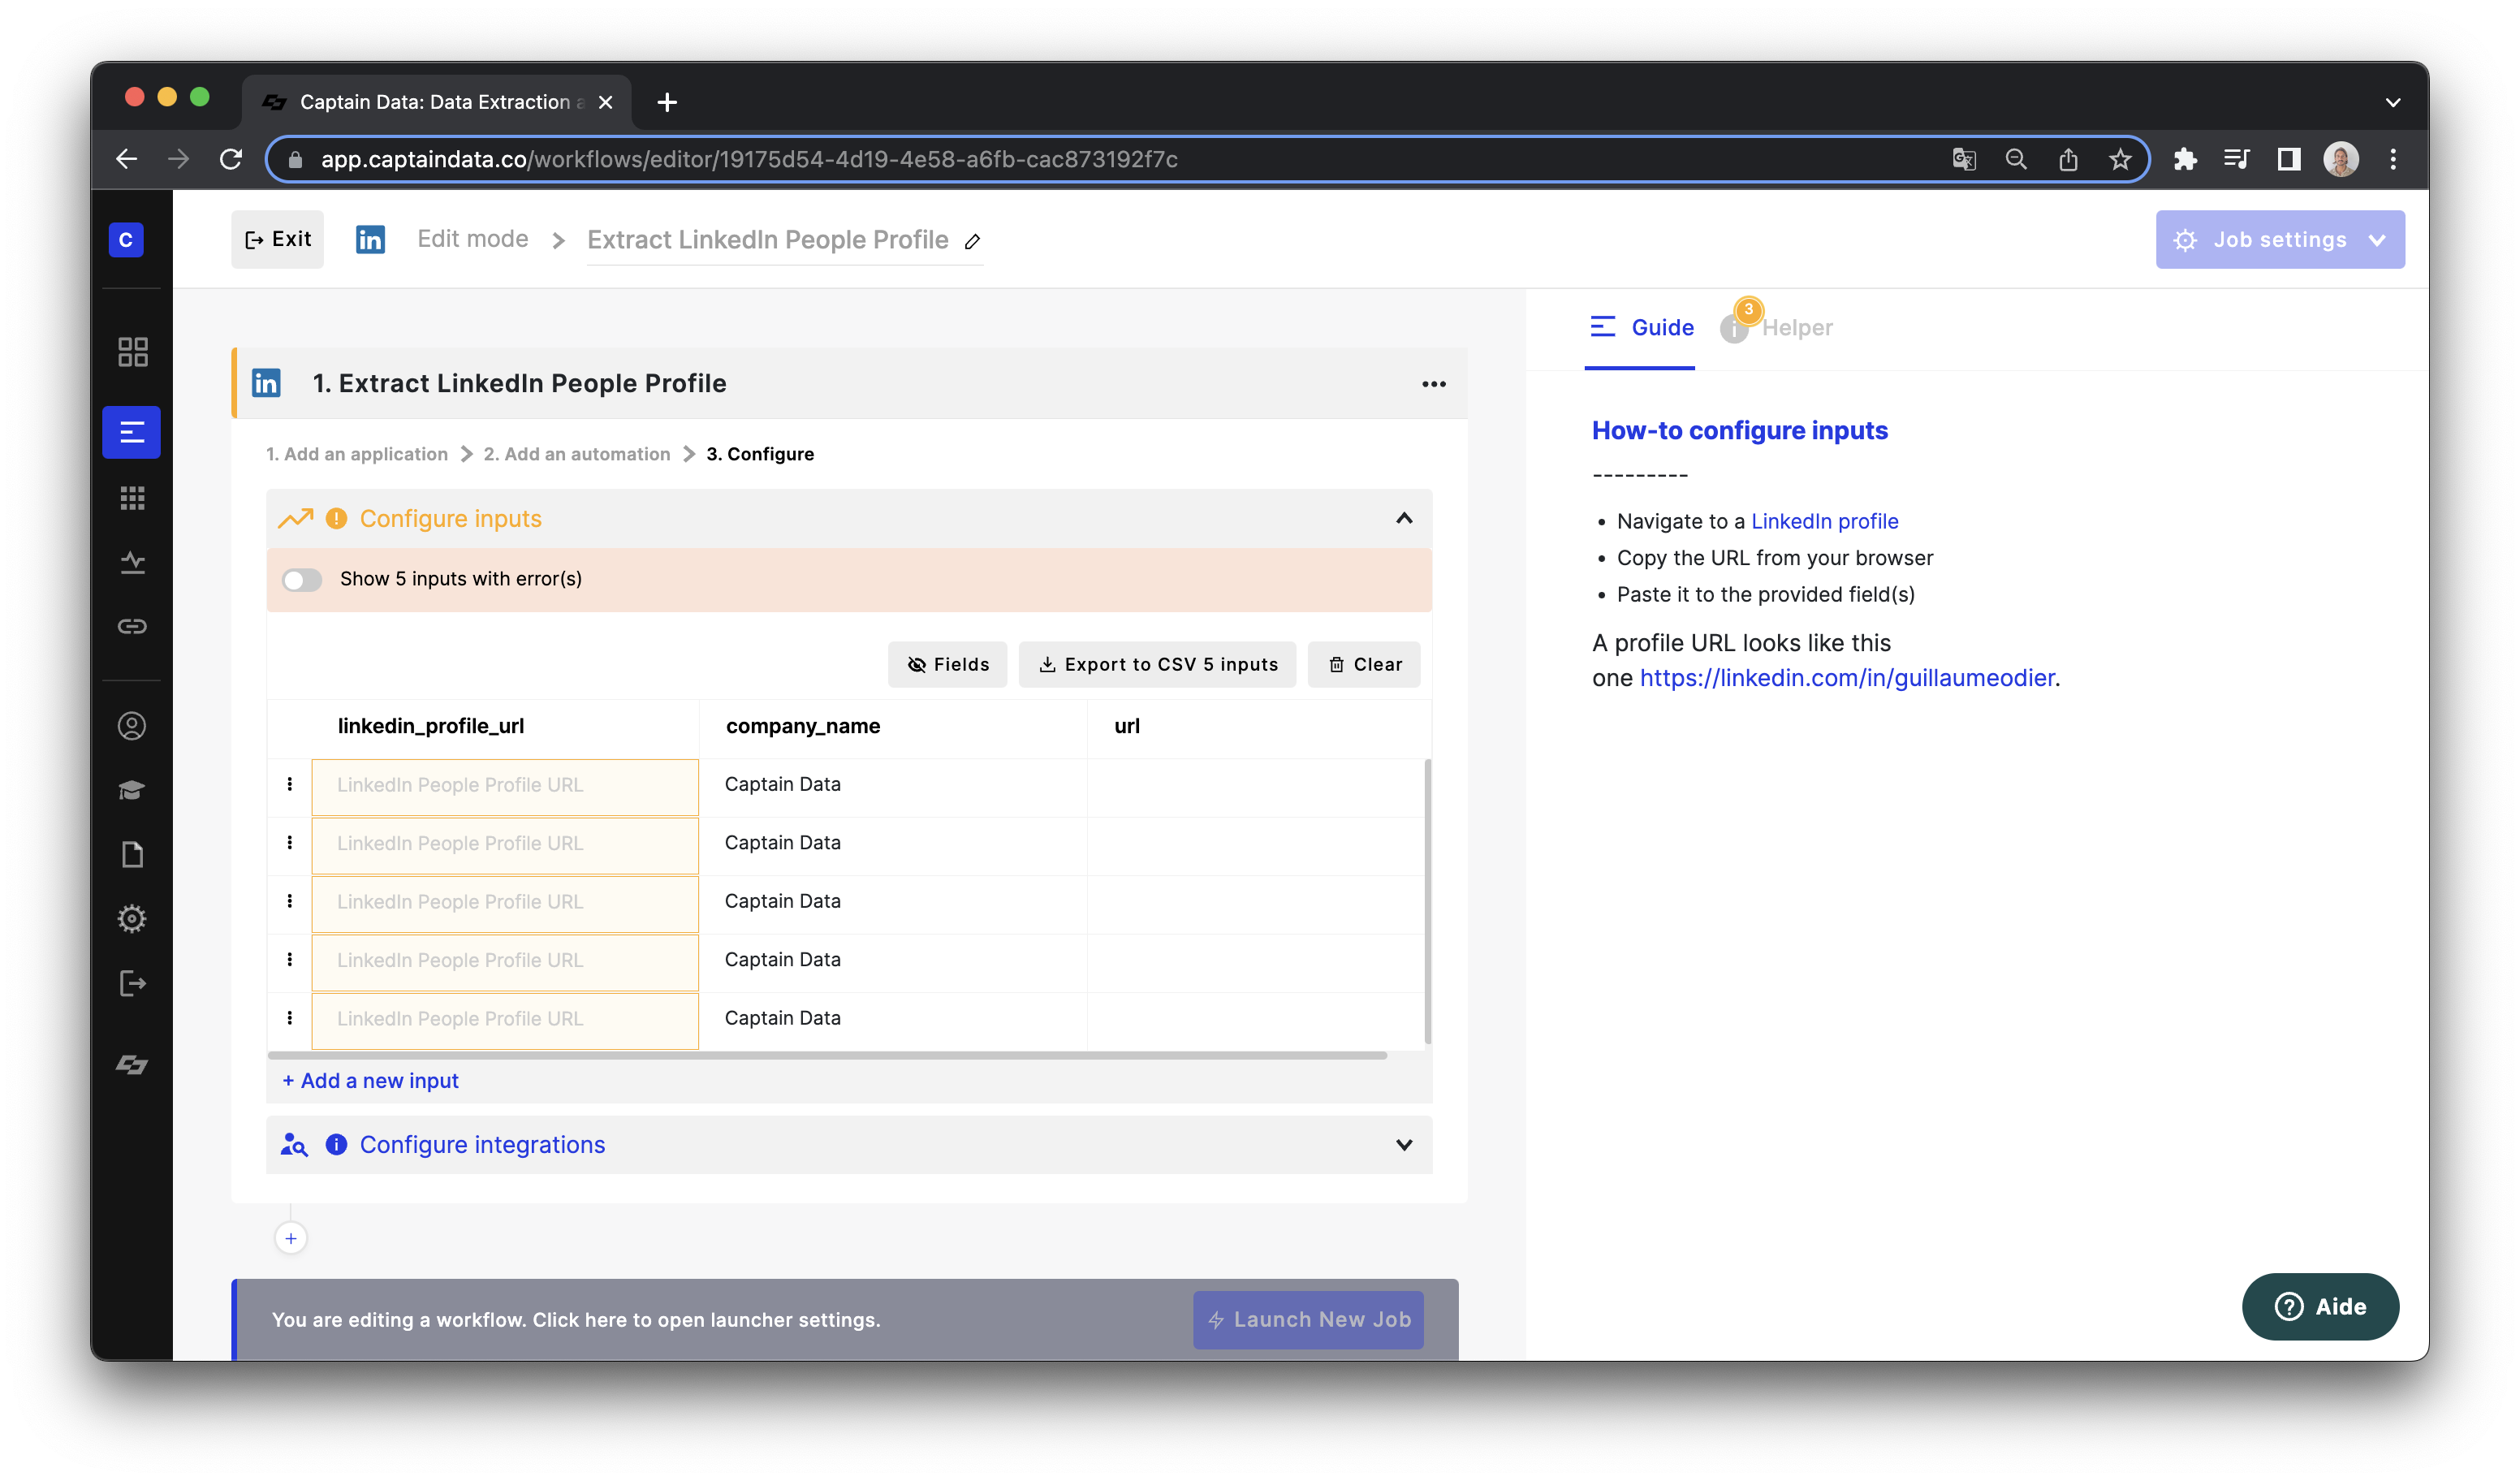Open the LinkedIn profile link in guide
Viewport: 2520px width, 1481px height.
[1824, 521]
